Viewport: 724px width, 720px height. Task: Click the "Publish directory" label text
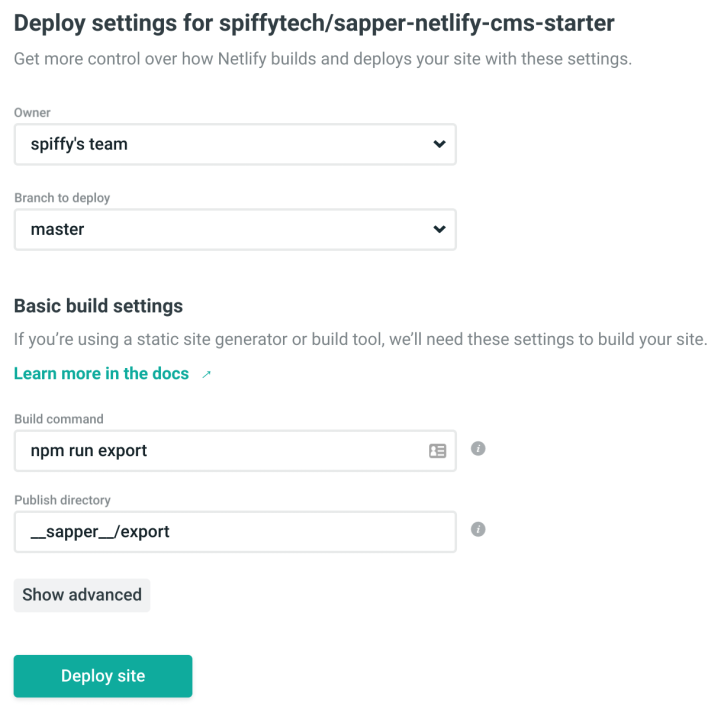tap(62, 500)
